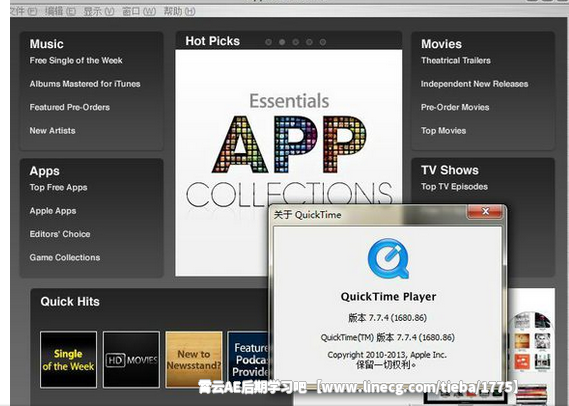Browse New Artists
This screenshot has height=406, width=569.
pyautogui.click(x=53, y=131)
